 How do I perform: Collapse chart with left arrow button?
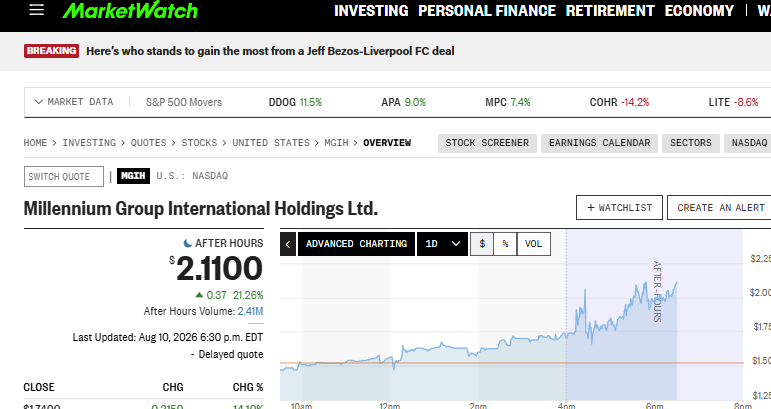pos(288,244)
